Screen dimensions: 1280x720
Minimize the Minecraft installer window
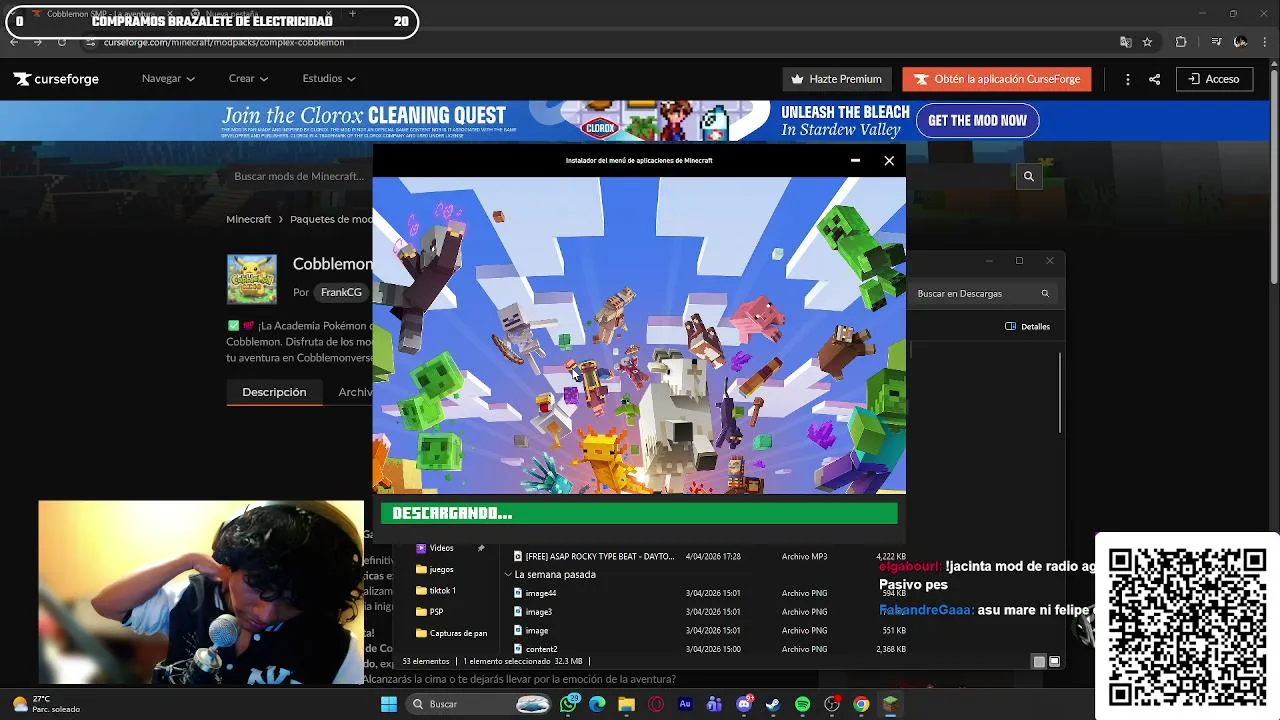click(855, 160)
